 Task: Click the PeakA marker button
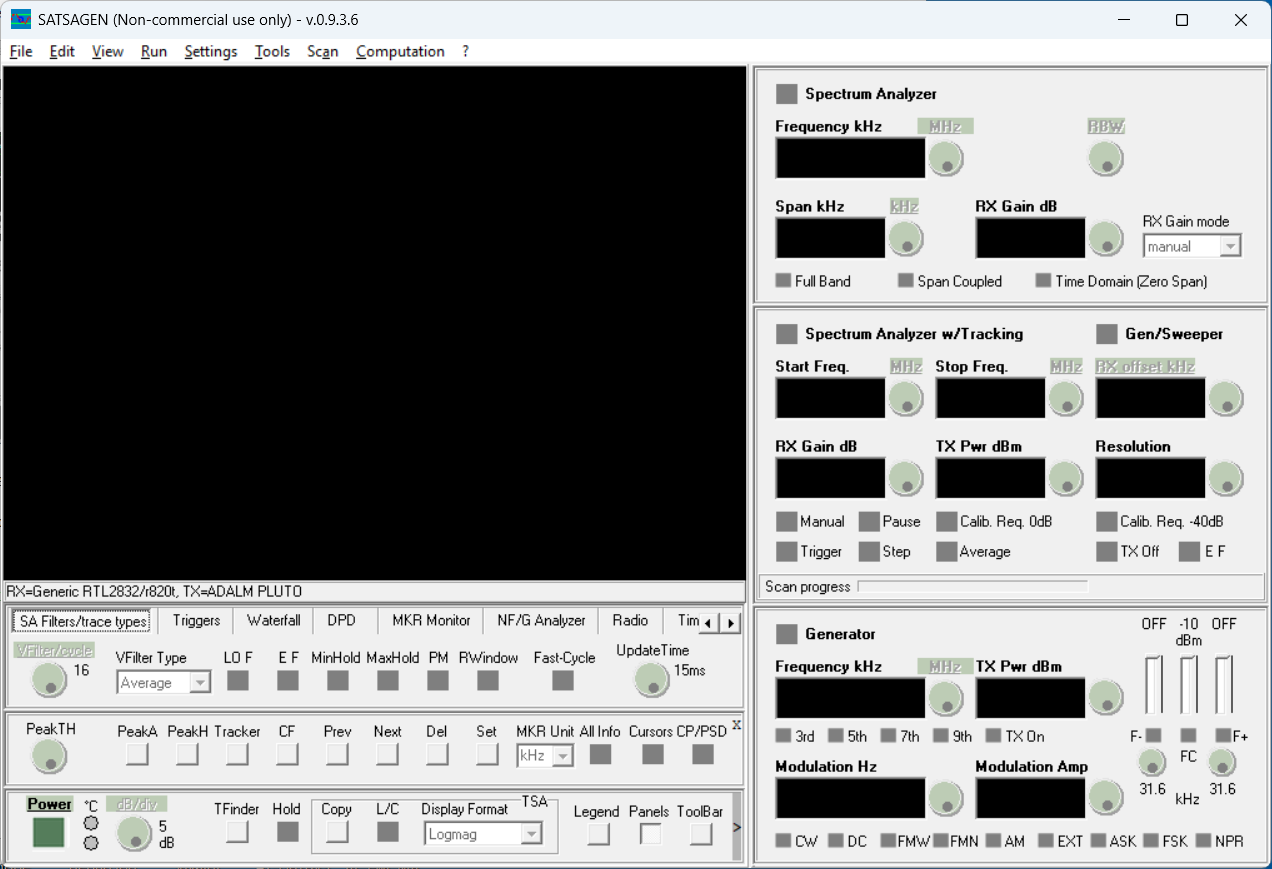tap(137, 754)
